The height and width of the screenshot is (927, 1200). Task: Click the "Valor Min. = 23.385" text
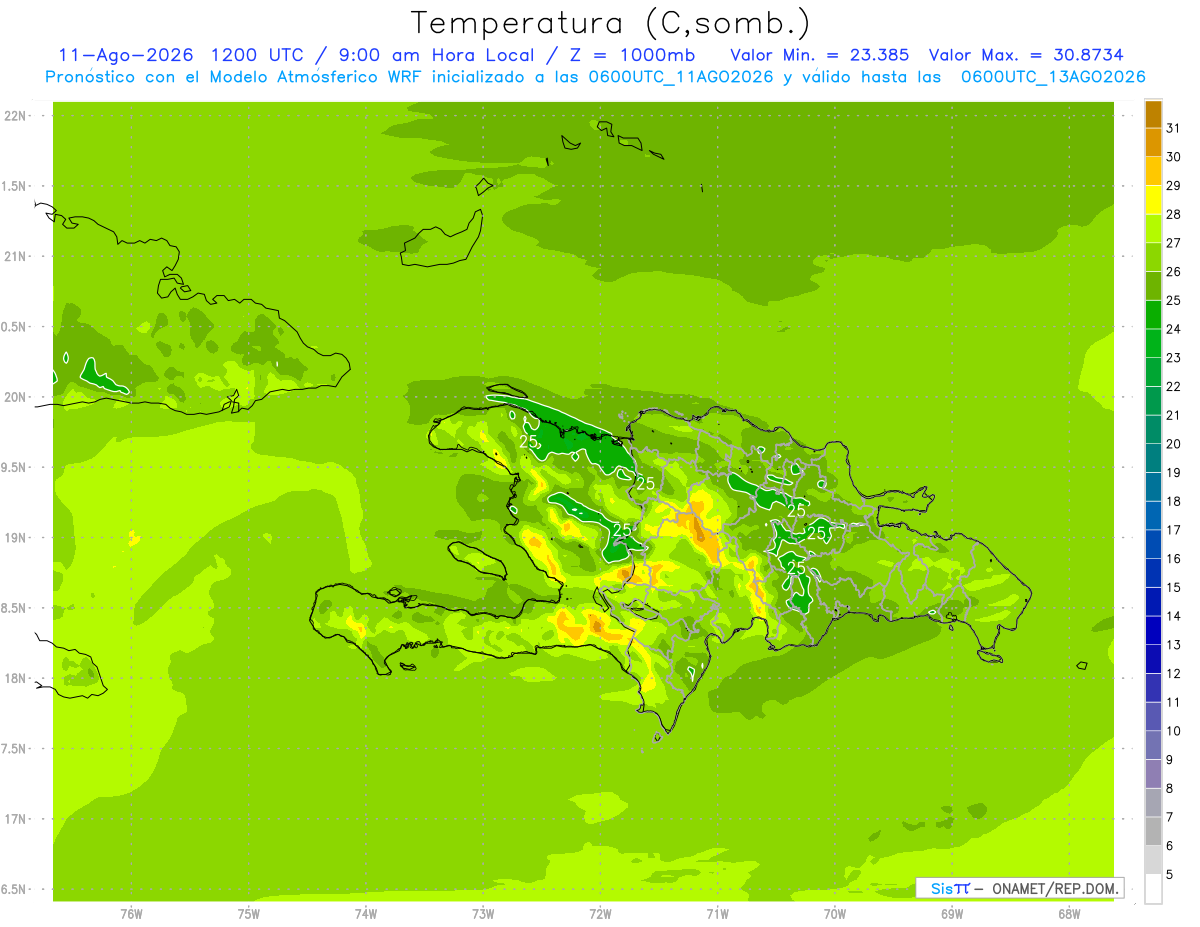(820, 55)
